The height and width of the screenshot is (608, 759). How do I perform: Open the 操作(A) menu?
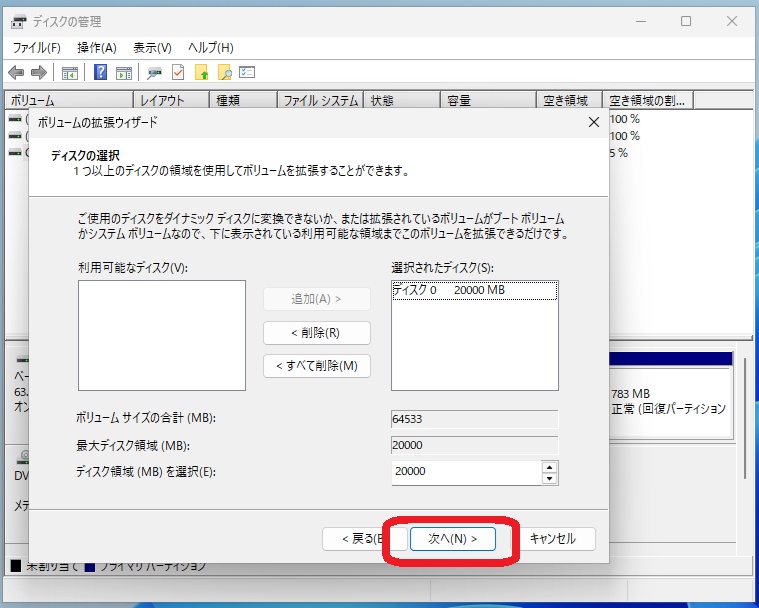tap(97, 47)
